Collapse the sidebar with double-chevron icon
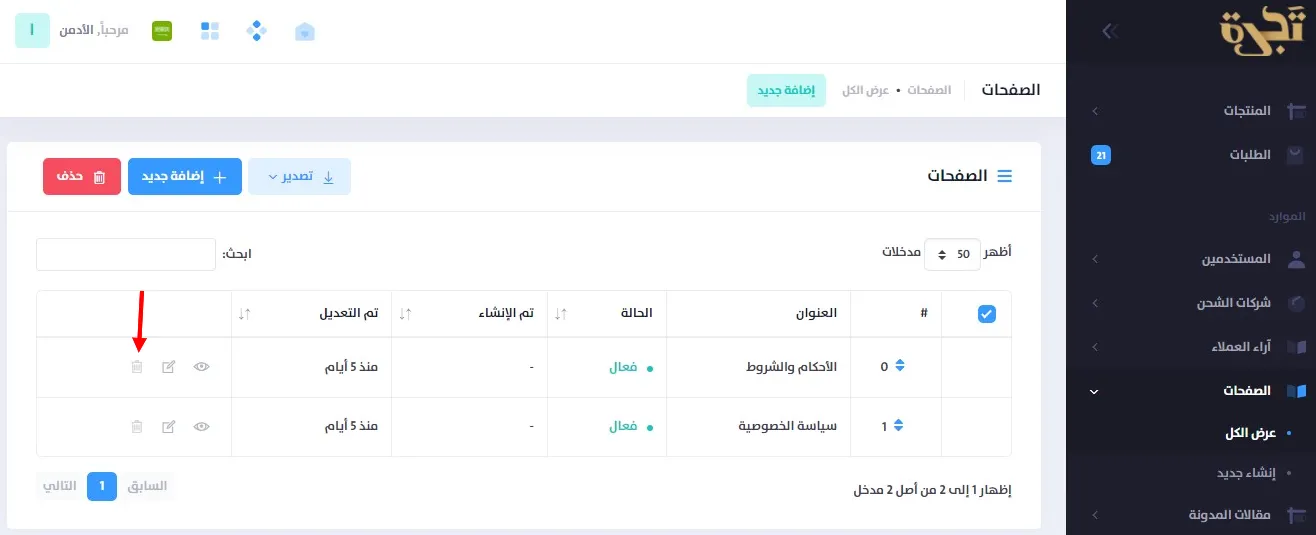The image size is (1316, 535). [x=1108, y=31]
